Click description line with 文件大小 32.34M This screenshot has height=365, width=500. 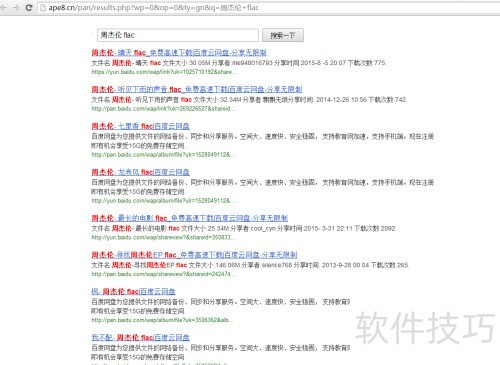click(249, 99)
